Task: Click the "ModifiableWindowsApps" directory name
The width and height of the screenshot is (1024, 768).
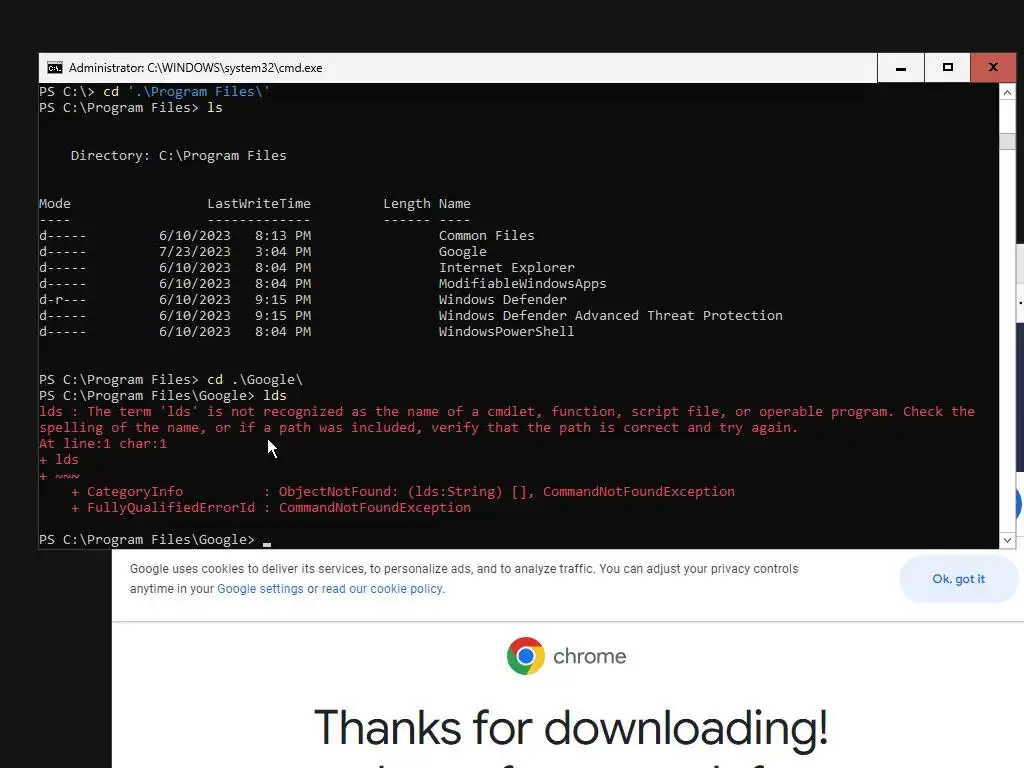Action: tap(522, 283)
